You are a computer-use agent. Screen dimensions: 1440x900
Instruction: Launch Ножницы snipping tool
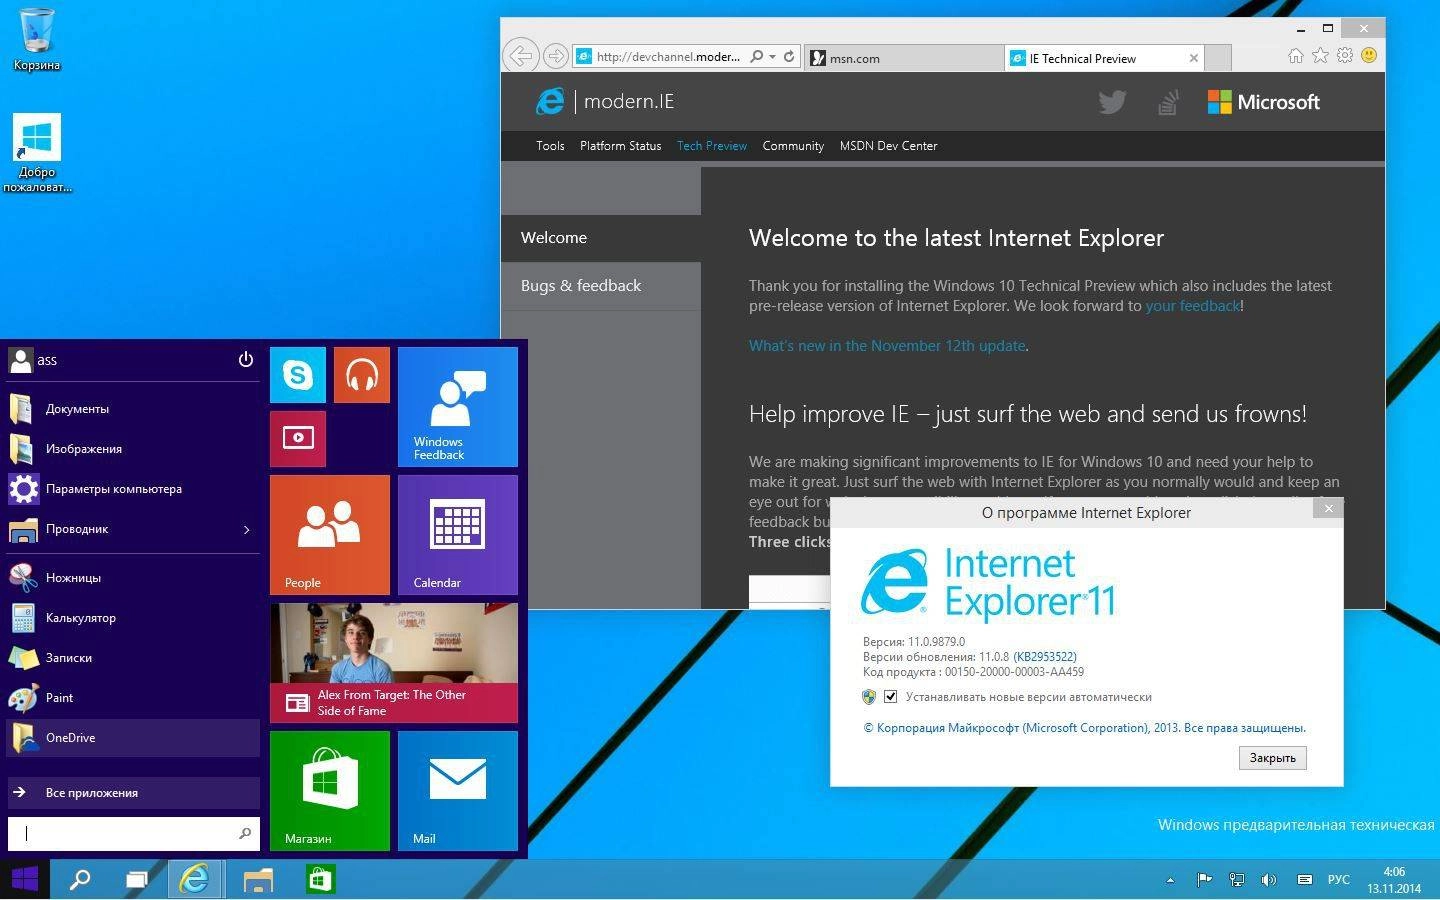click(x=133, y=578)
